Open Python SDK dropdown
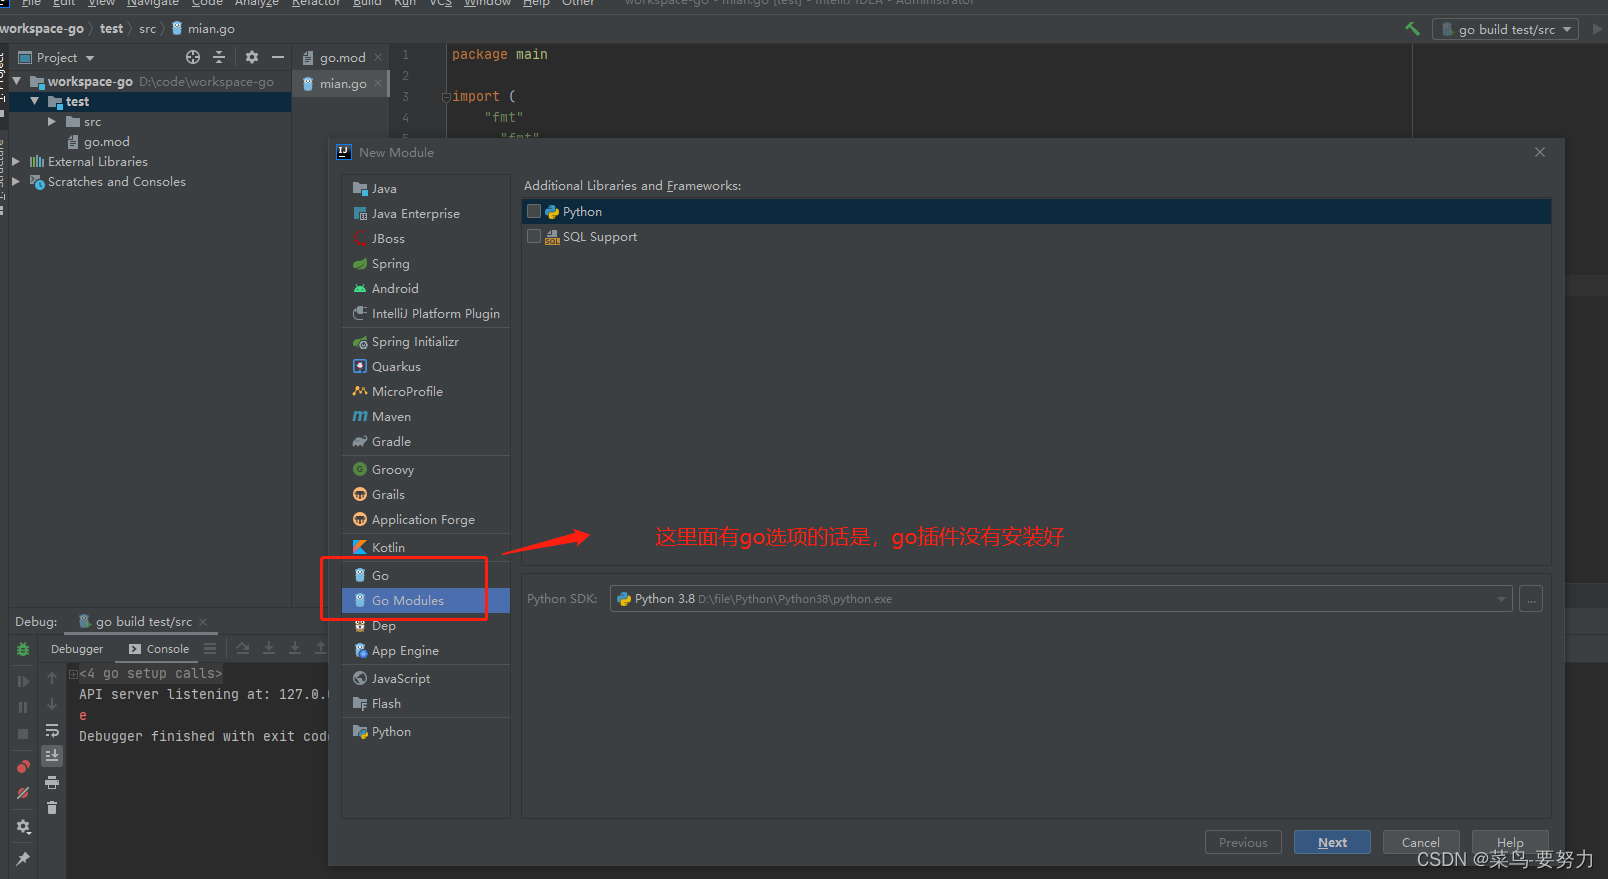Viewport: 1608px width, 879px height. 1061,598
